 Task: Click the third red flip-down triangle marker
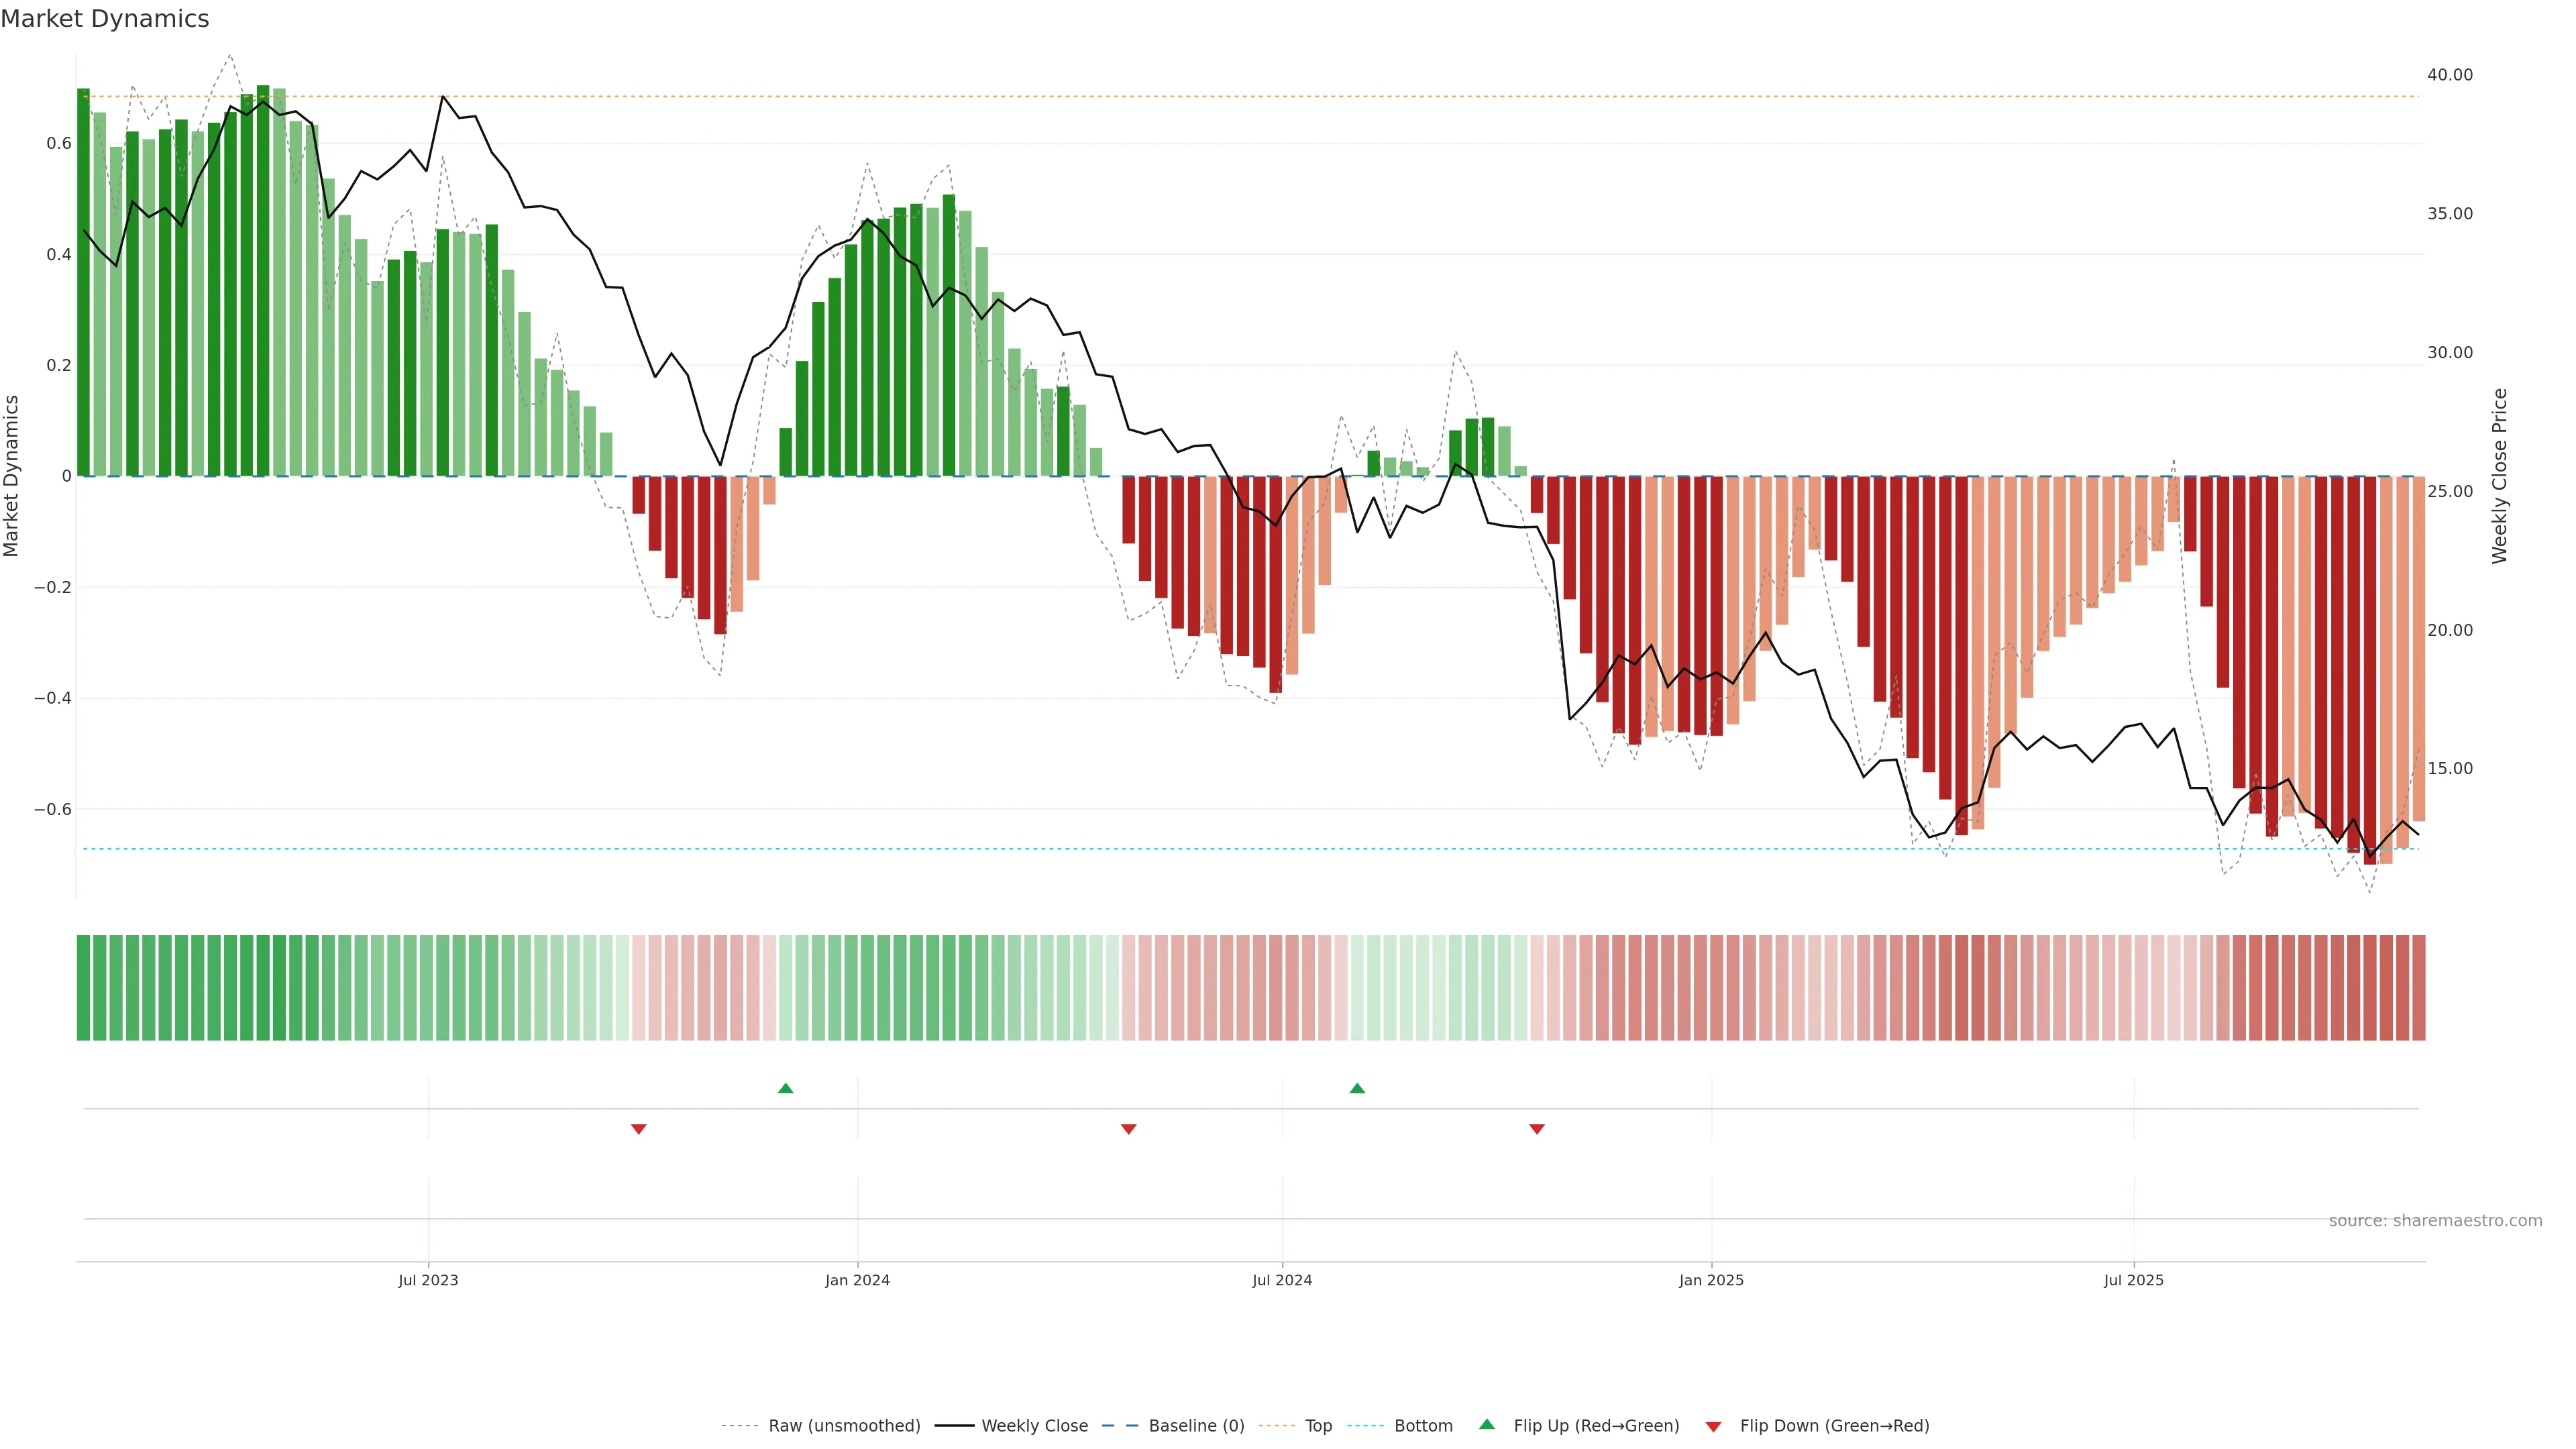pos(1537,1129)
